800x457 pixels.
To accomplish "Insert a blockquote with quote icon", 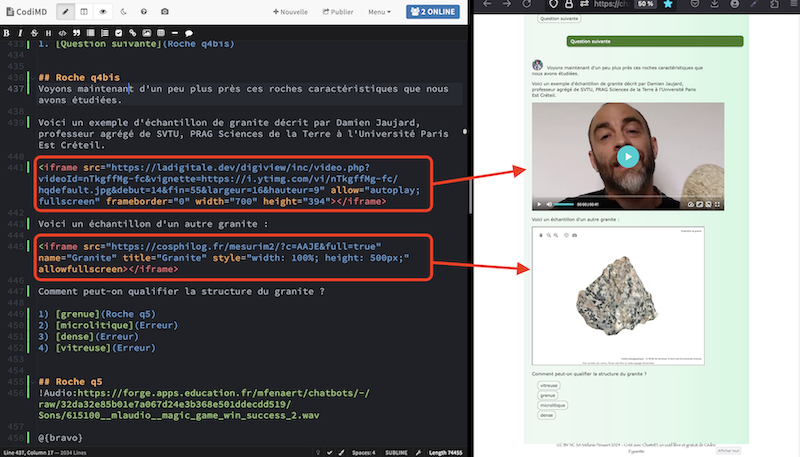I will pos(76,33).
